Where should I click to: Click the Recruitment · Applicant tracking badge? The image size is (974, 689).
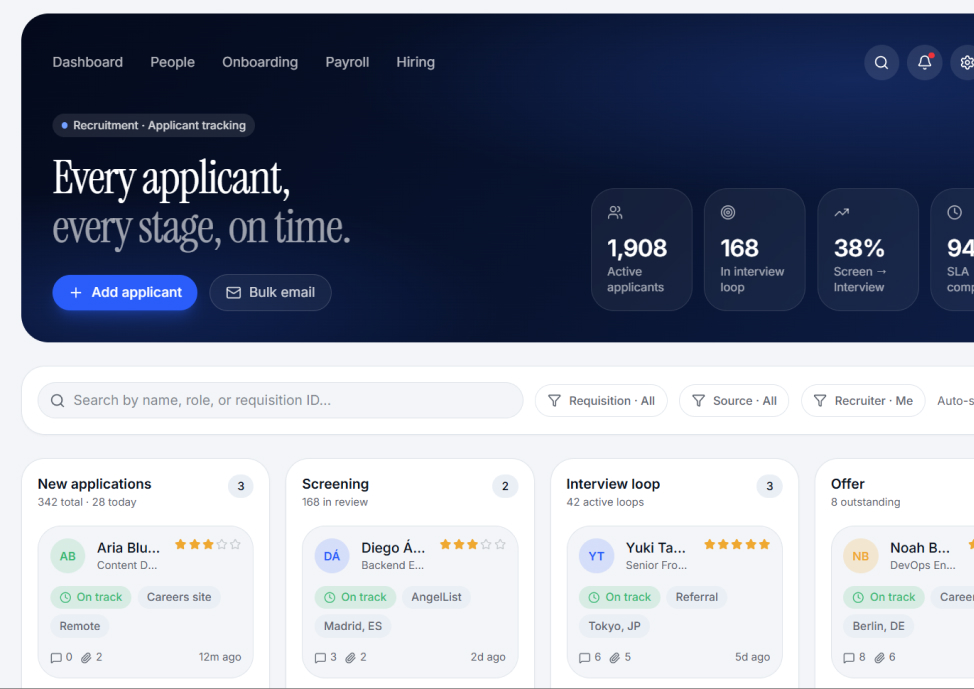153,125
